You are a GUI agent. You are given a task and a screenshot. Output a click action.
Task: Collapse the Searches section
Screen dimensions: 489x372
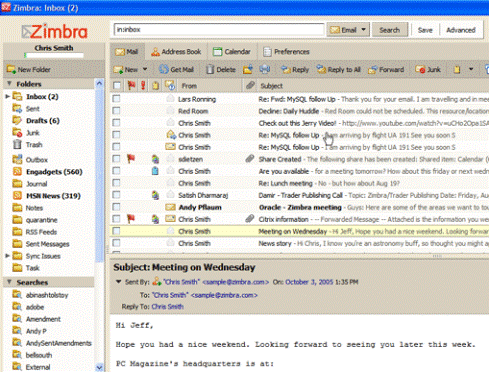point(9,282)
